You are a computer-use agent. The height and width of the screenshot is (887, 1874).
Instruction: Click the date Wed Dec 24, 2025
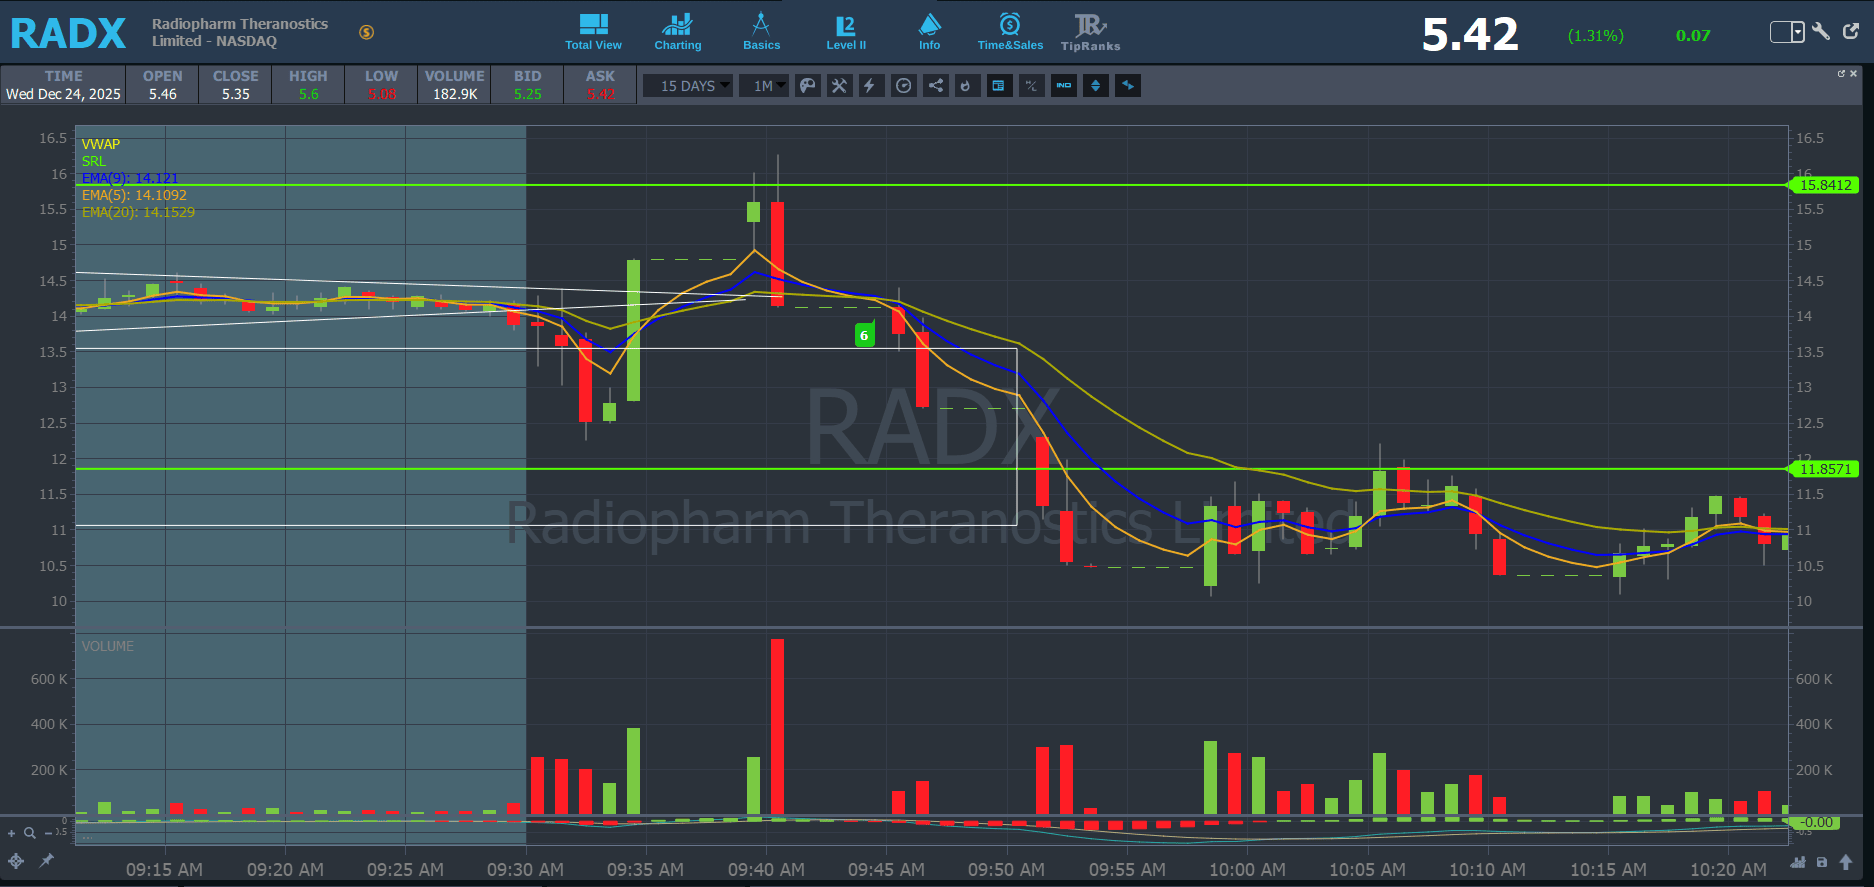point(63,94)
